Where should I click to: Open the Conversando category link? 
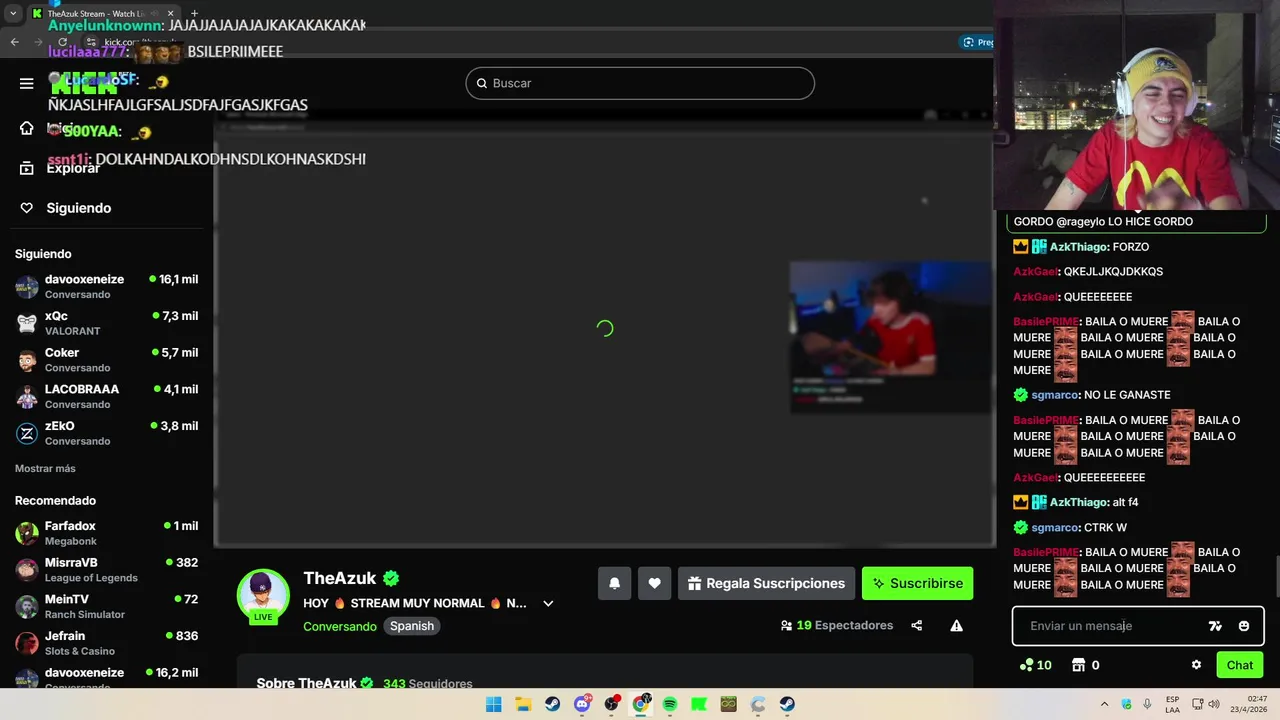340,626
